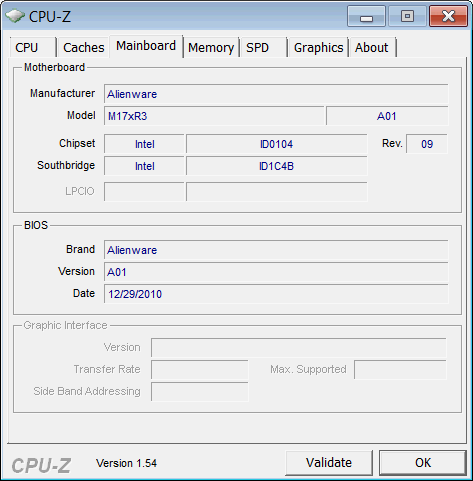
Task: Click the Version 1.54 text
Action: (x=126, y=463)
